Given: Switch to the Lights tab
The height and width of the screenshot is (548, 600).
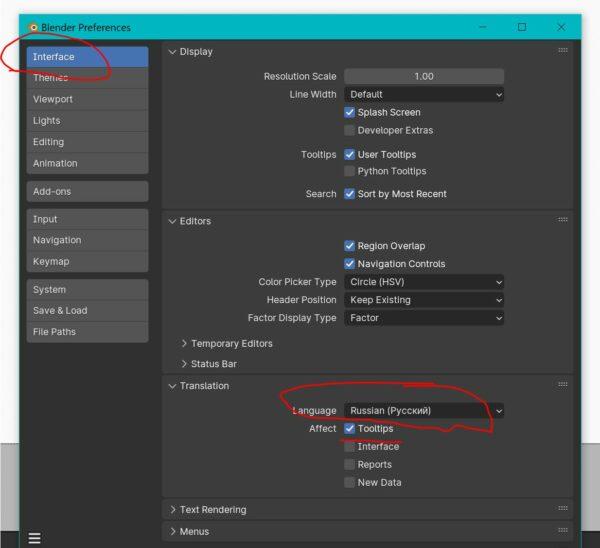Looking at the screenshot, I should (88, 121).
